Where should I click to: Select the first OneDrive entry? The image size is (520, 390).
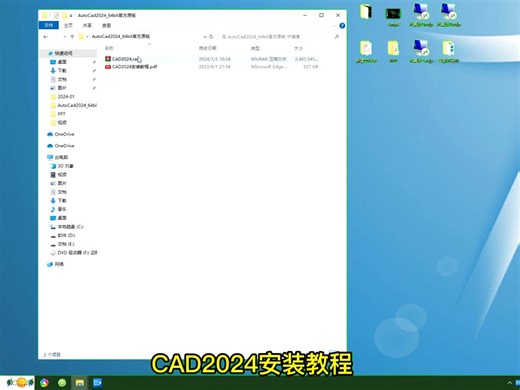tap(64, 134)
